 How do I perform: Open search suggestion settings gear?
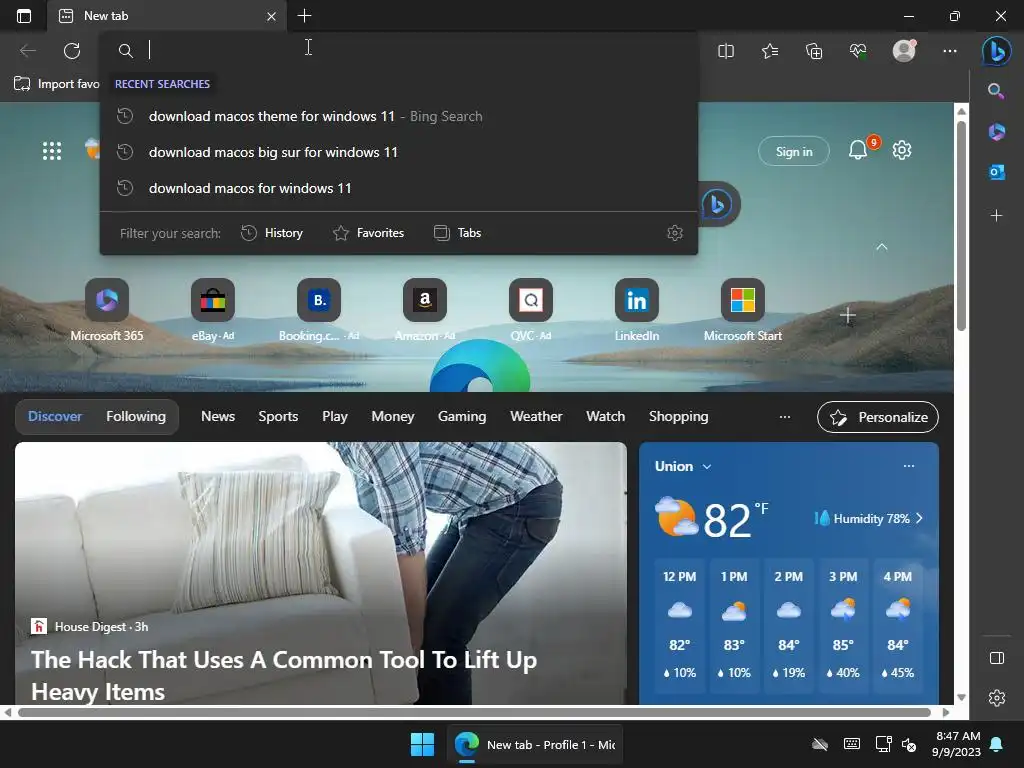coord(675,233)
